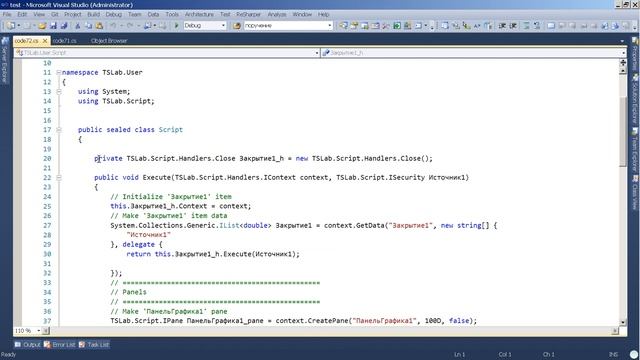Open the Task List tab

point(94,344)
